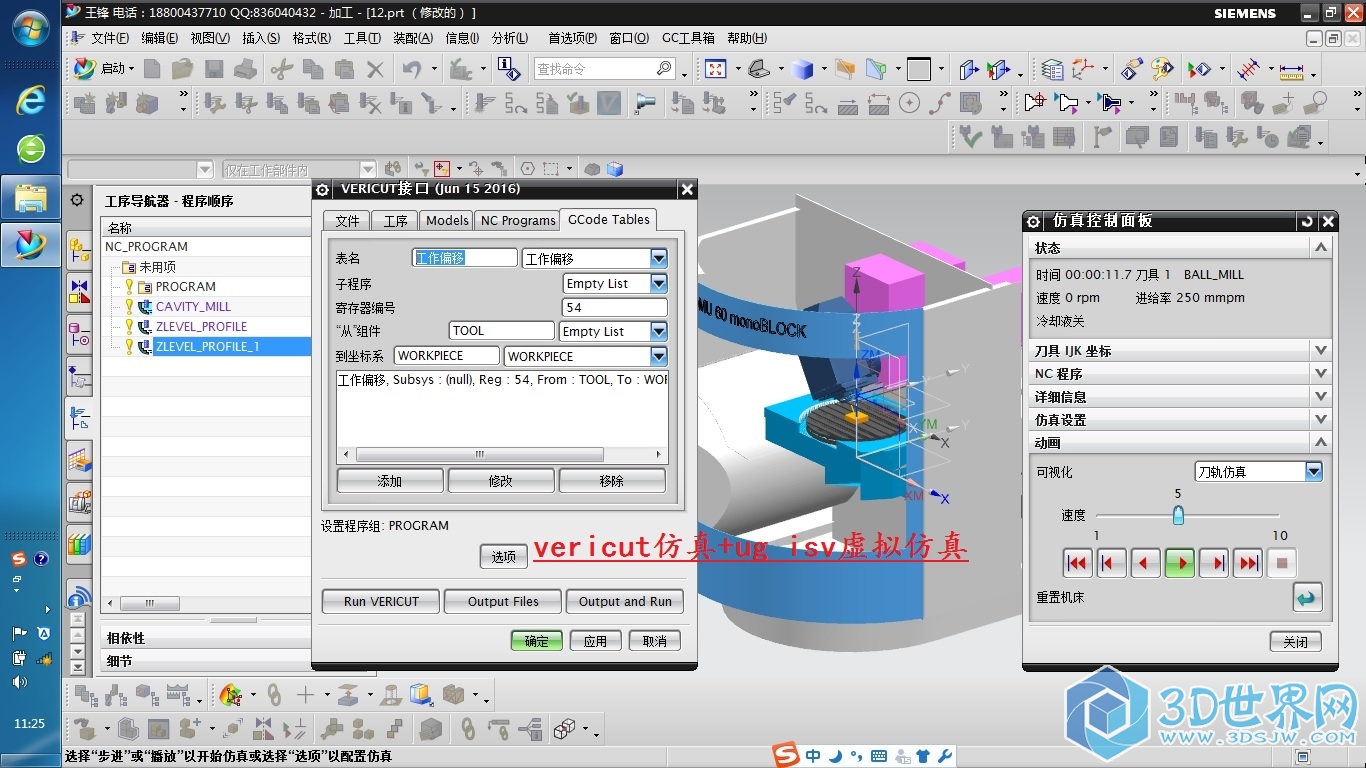Click the 关闭 Close button in simulation panel
This screenshot has width=1366, height=768.
click(x=1296, y=642)
